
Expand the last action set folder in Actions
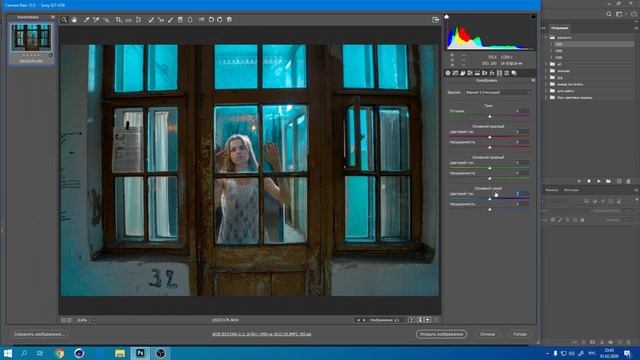click(546, 98)
